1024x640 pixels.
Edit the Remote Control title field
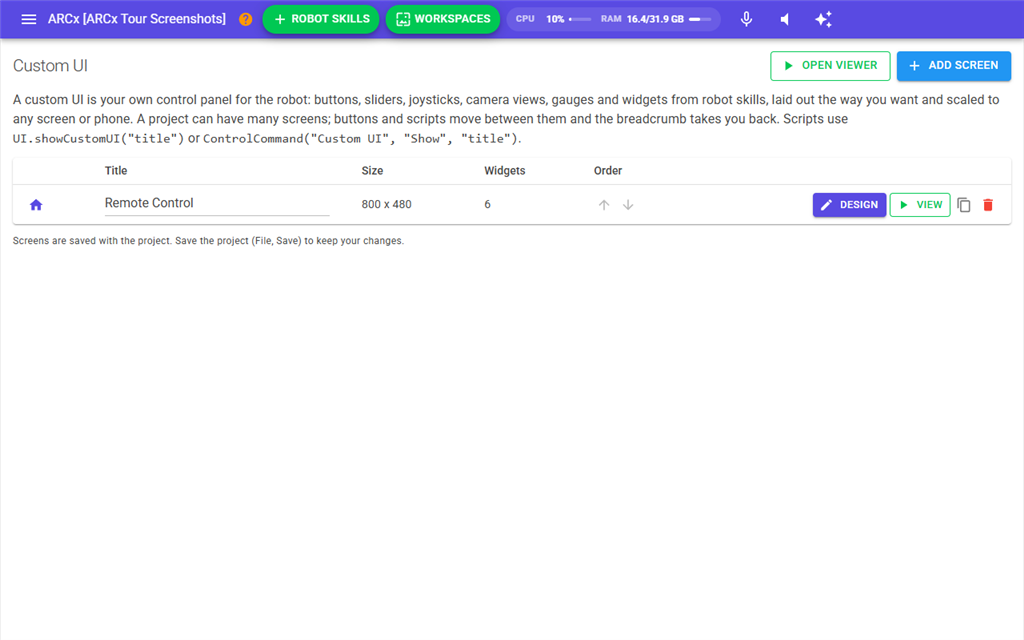[217, 204]
